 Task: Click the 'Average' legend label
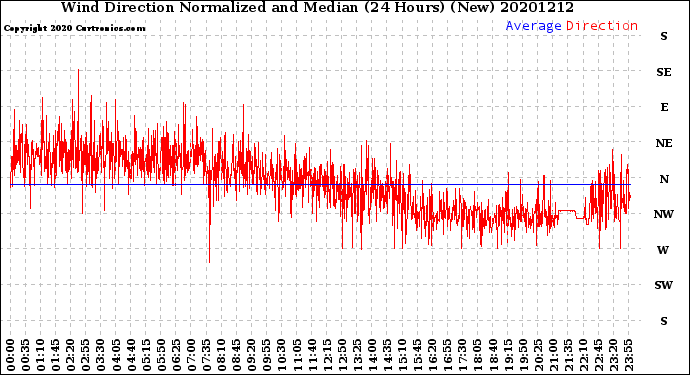click(533, 26)
